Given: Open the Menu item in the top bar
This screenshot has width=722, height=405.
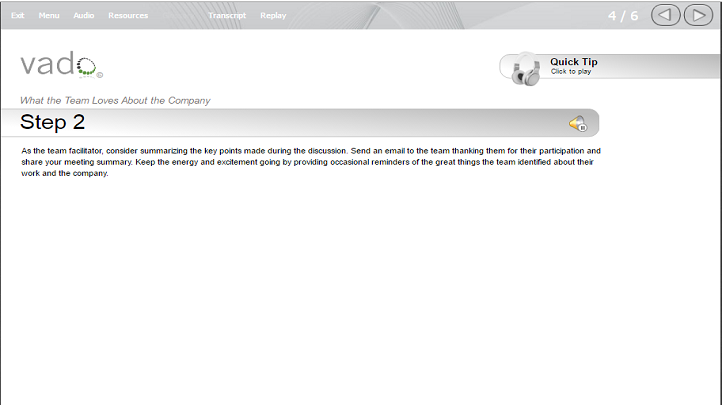Looking at the screenshot, I should [x=49, y=15].
